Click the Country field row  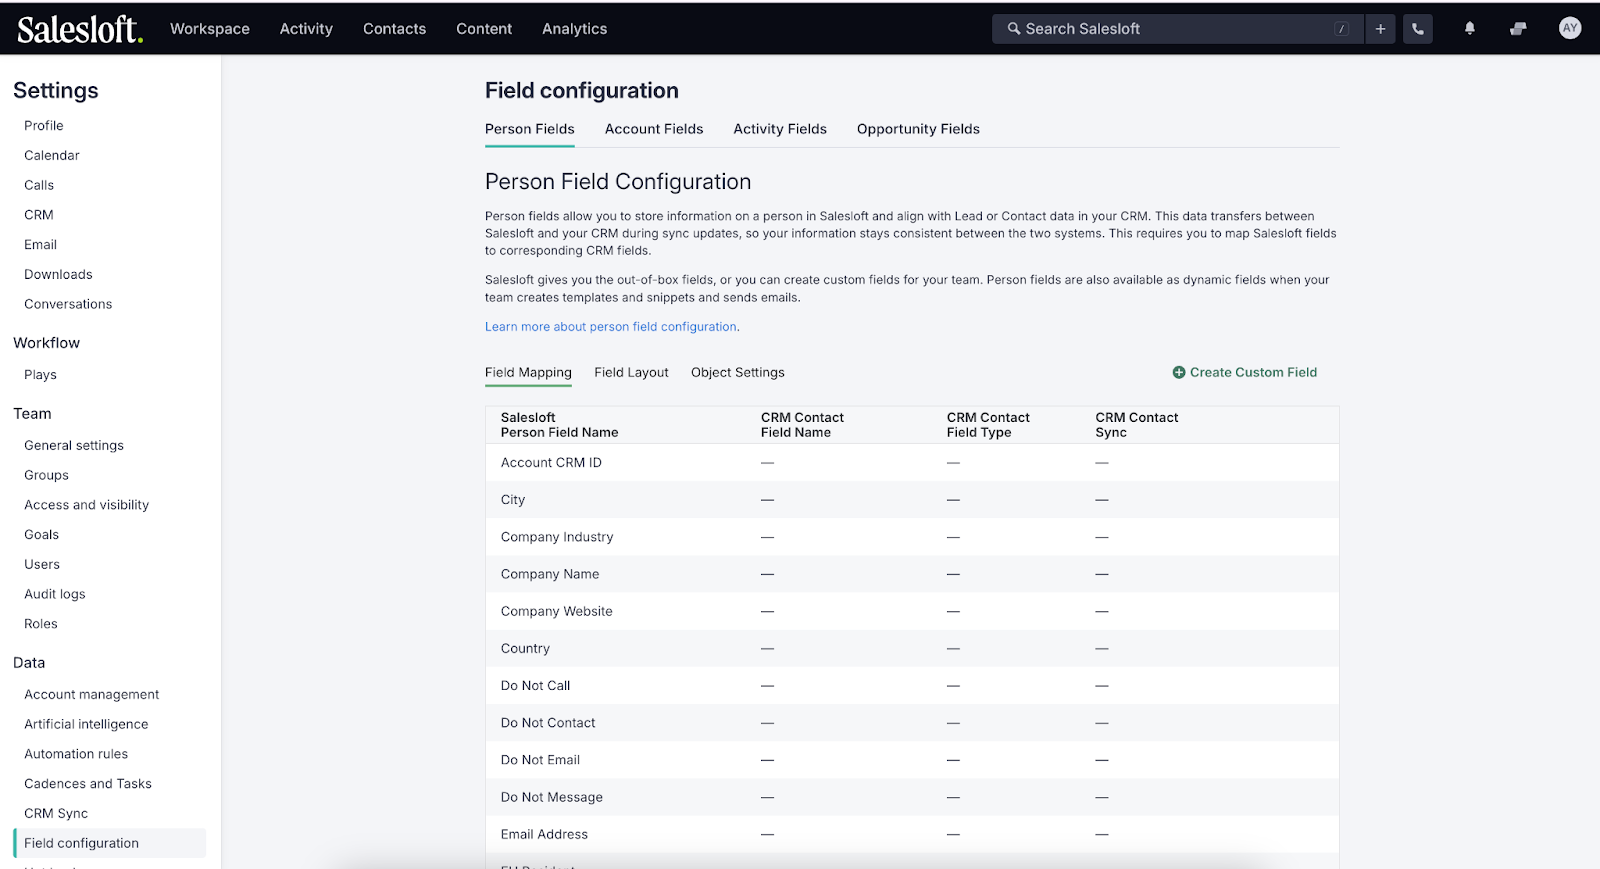pyautogui.click(x=912, y=648)
